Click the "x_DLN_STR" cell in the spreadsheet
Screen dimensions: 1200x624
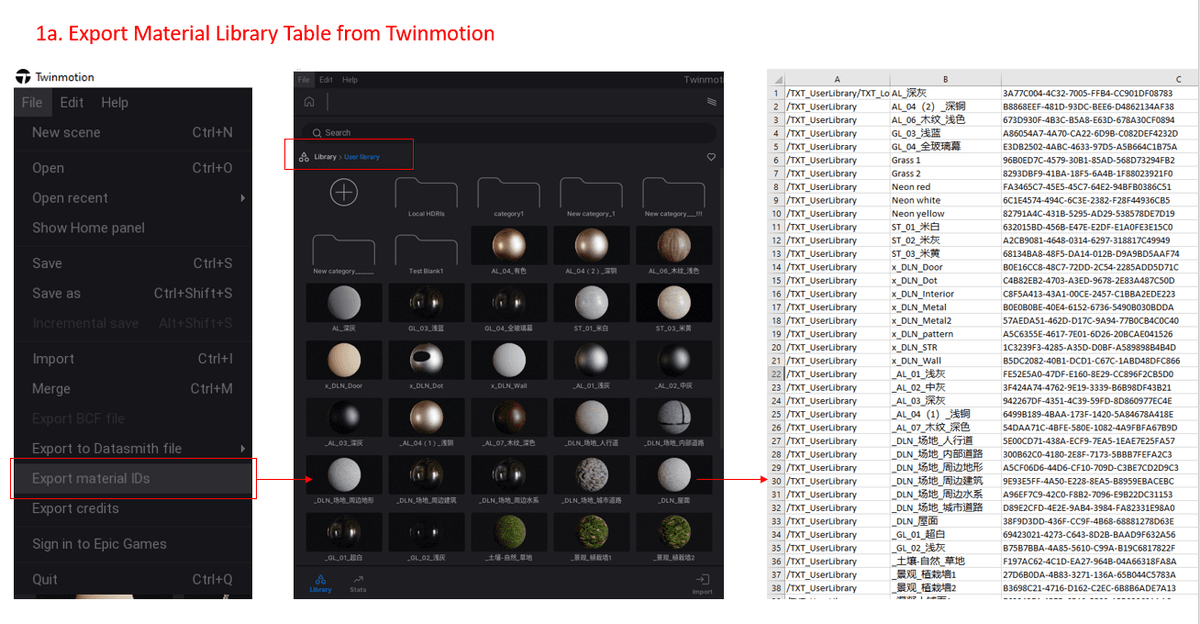[x=945, y=347]
